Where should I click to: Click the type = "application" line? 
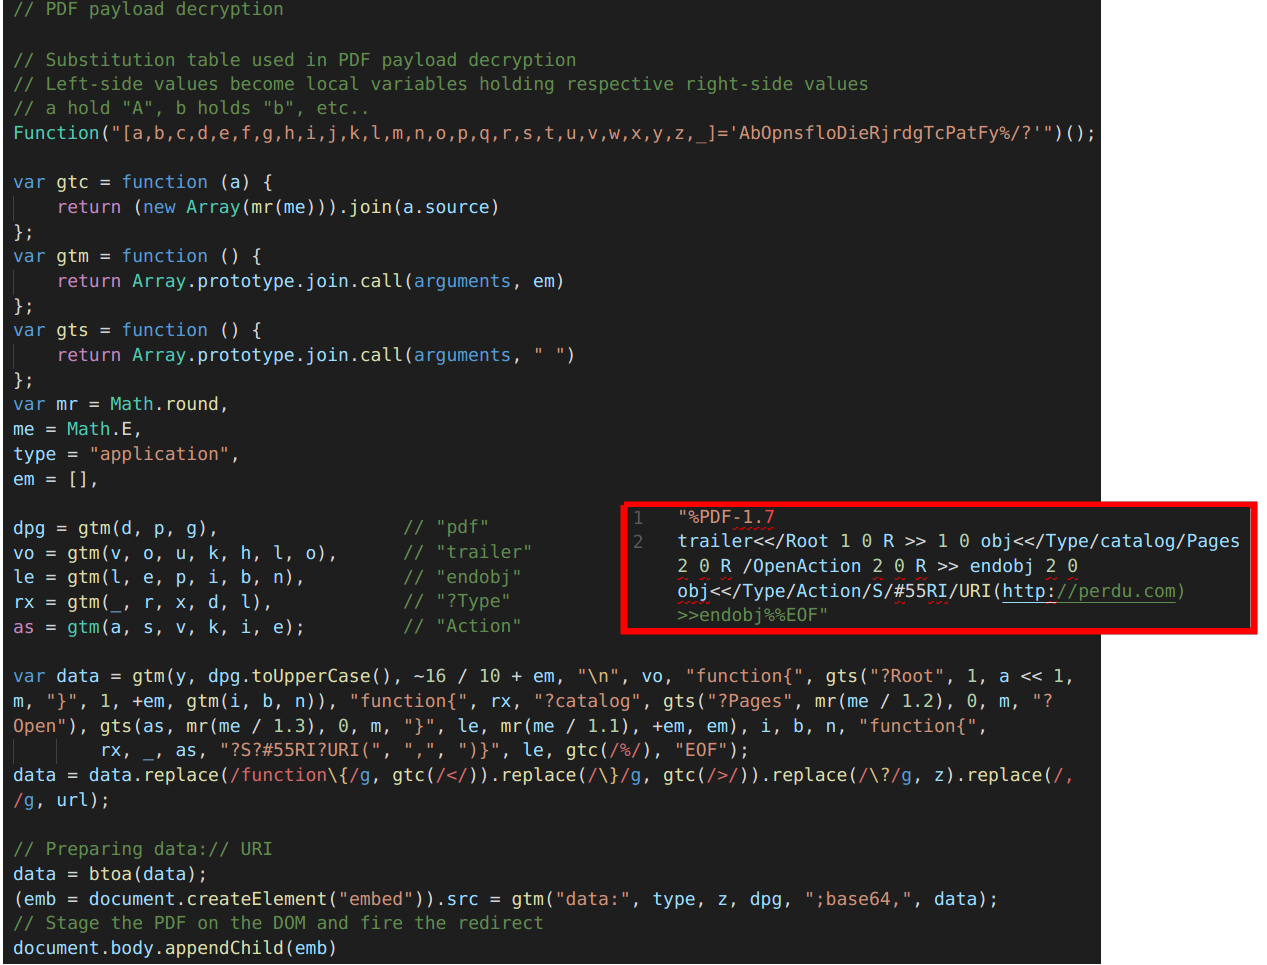click(126, 454)
